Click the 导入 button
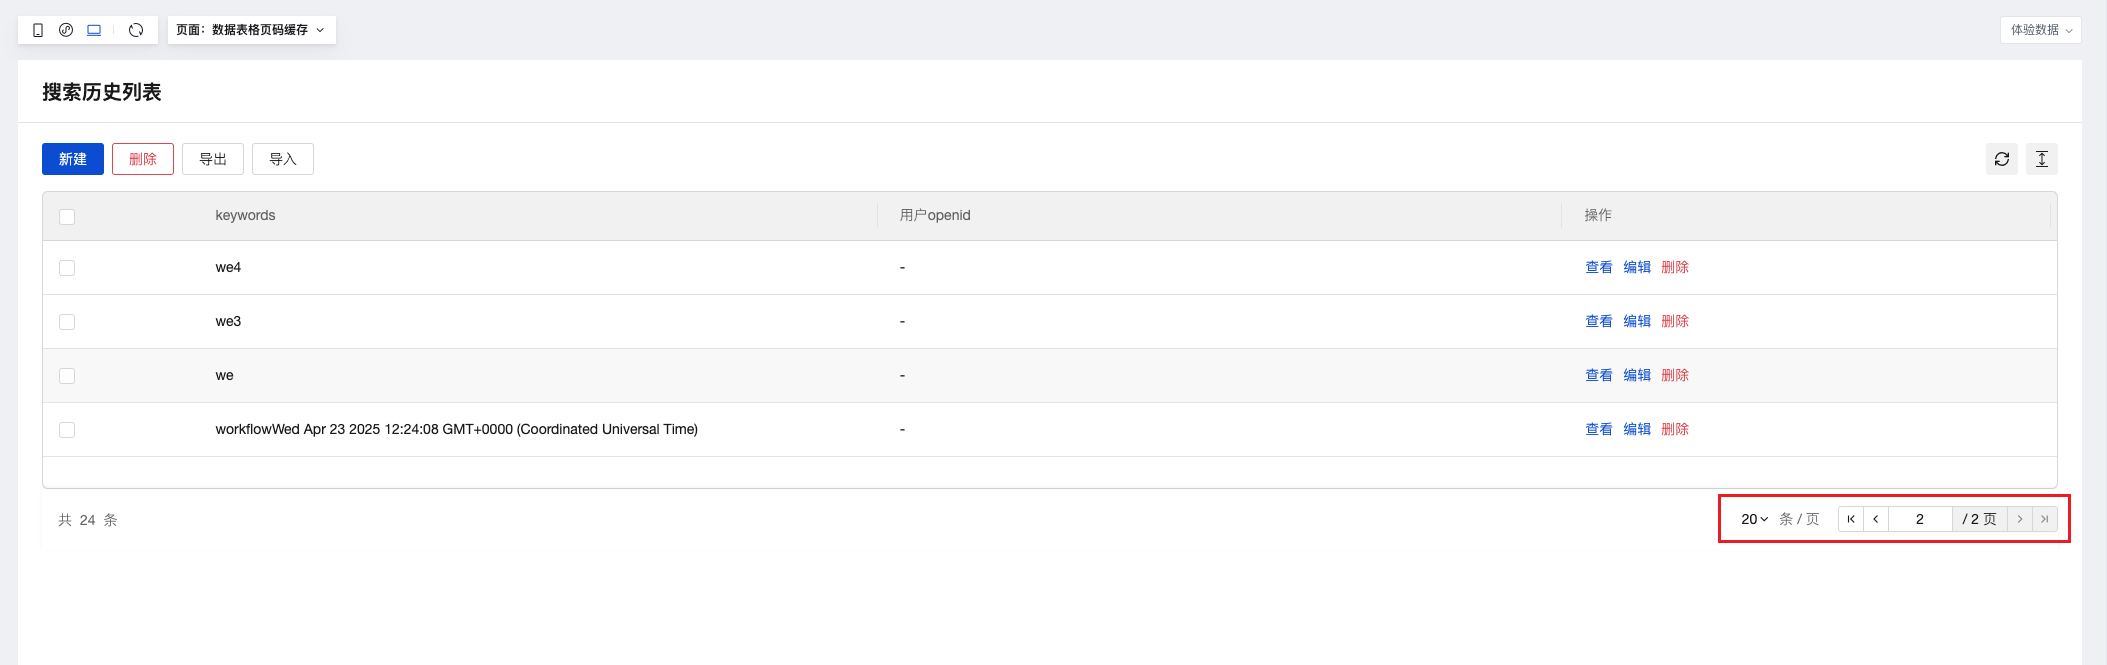Image resolution: width=2107 pixels, height=665 pixels. pyautogui.click(x=283, y=159)
